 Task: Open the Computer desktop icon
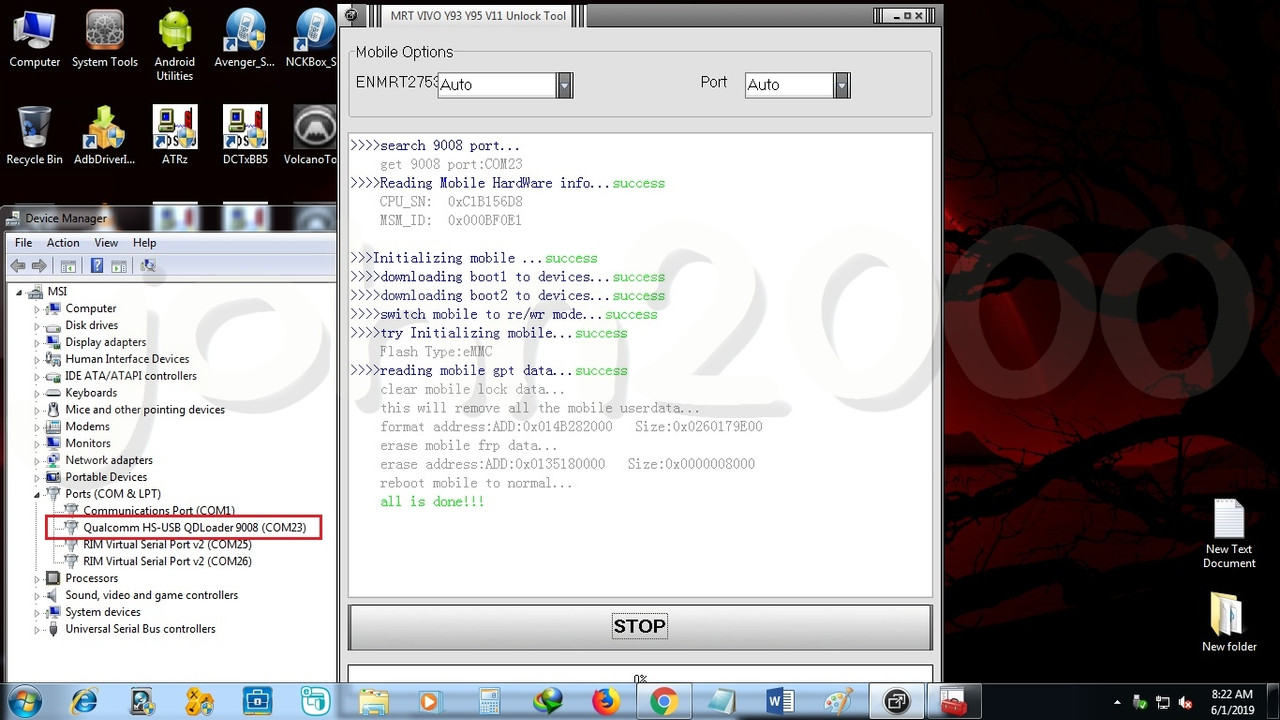point(34,40)
